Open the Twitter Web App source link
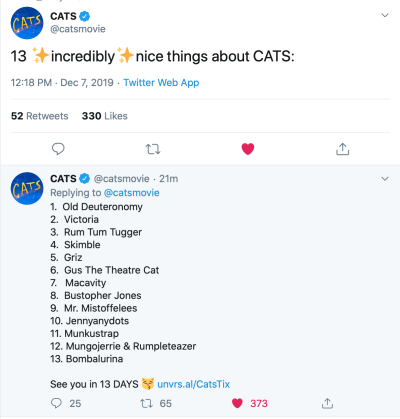 tap(161, 83)
